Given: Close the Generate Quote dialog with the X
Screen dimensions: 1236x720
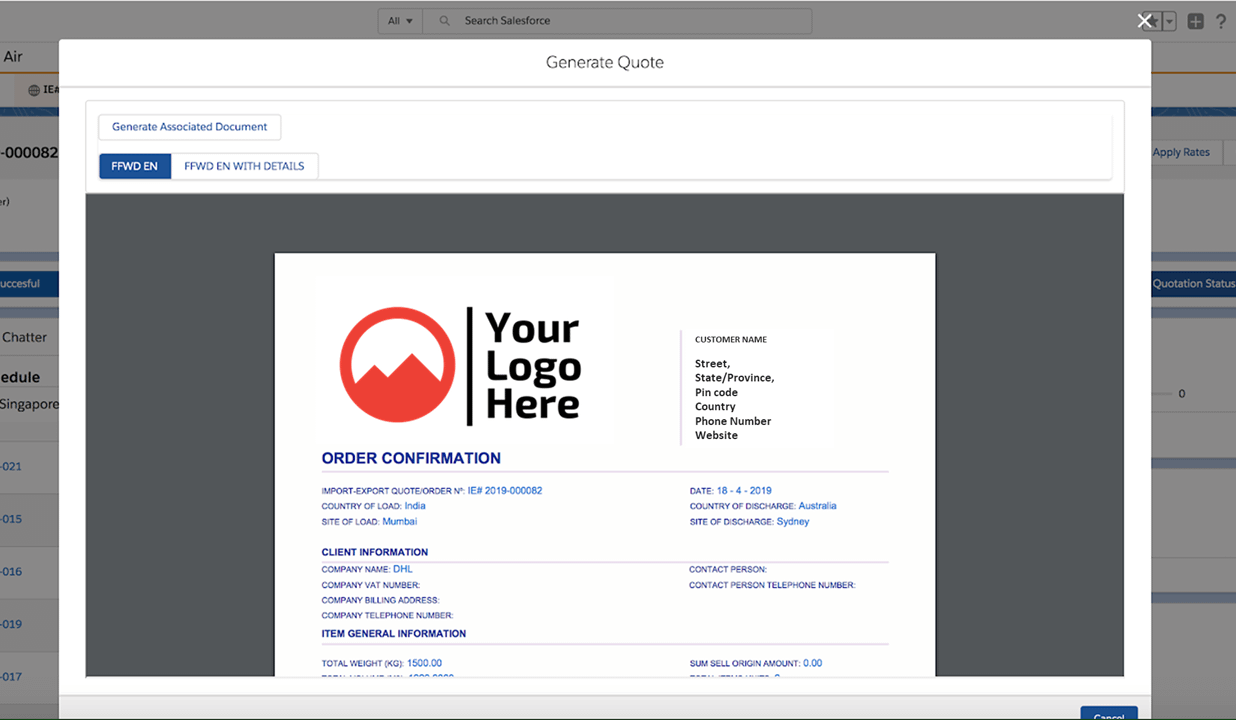Looking at the screenshot, I should click(x=1145, y=21).
